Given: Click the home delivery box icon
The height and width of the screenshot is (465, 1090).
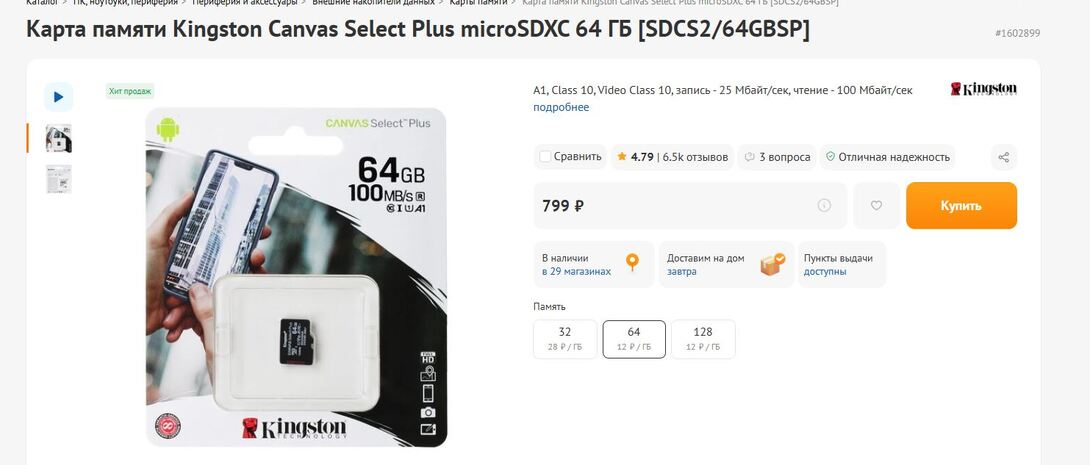Looking at the screenshot, I should pos(772,263).
